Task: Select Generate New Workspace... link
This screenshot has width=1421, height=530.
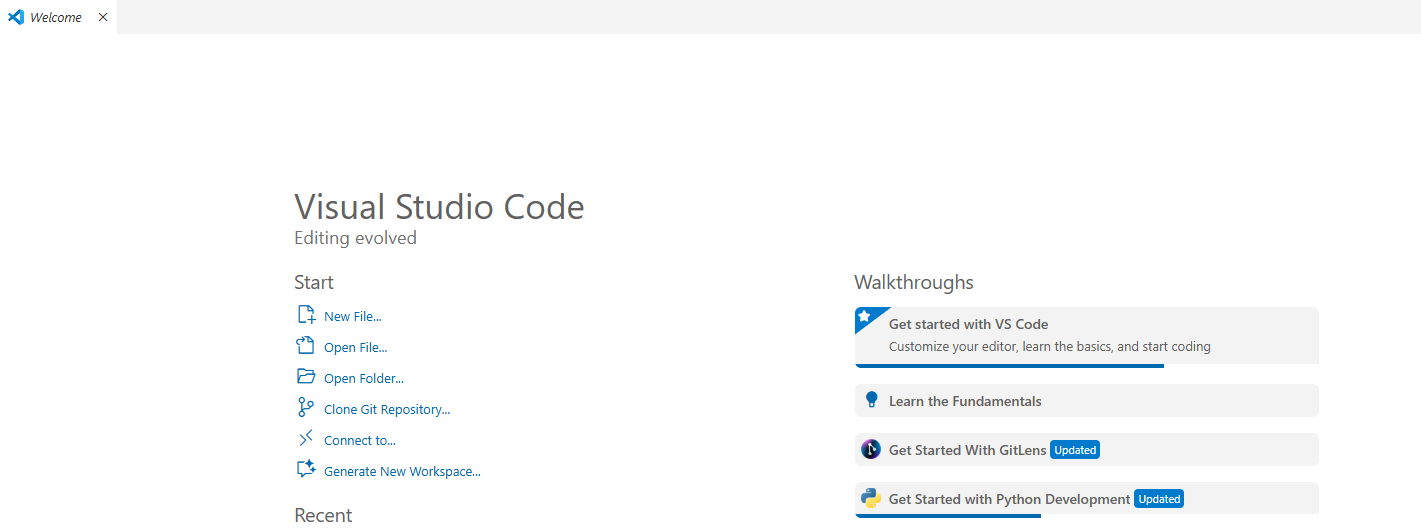Action: (402, 471)
